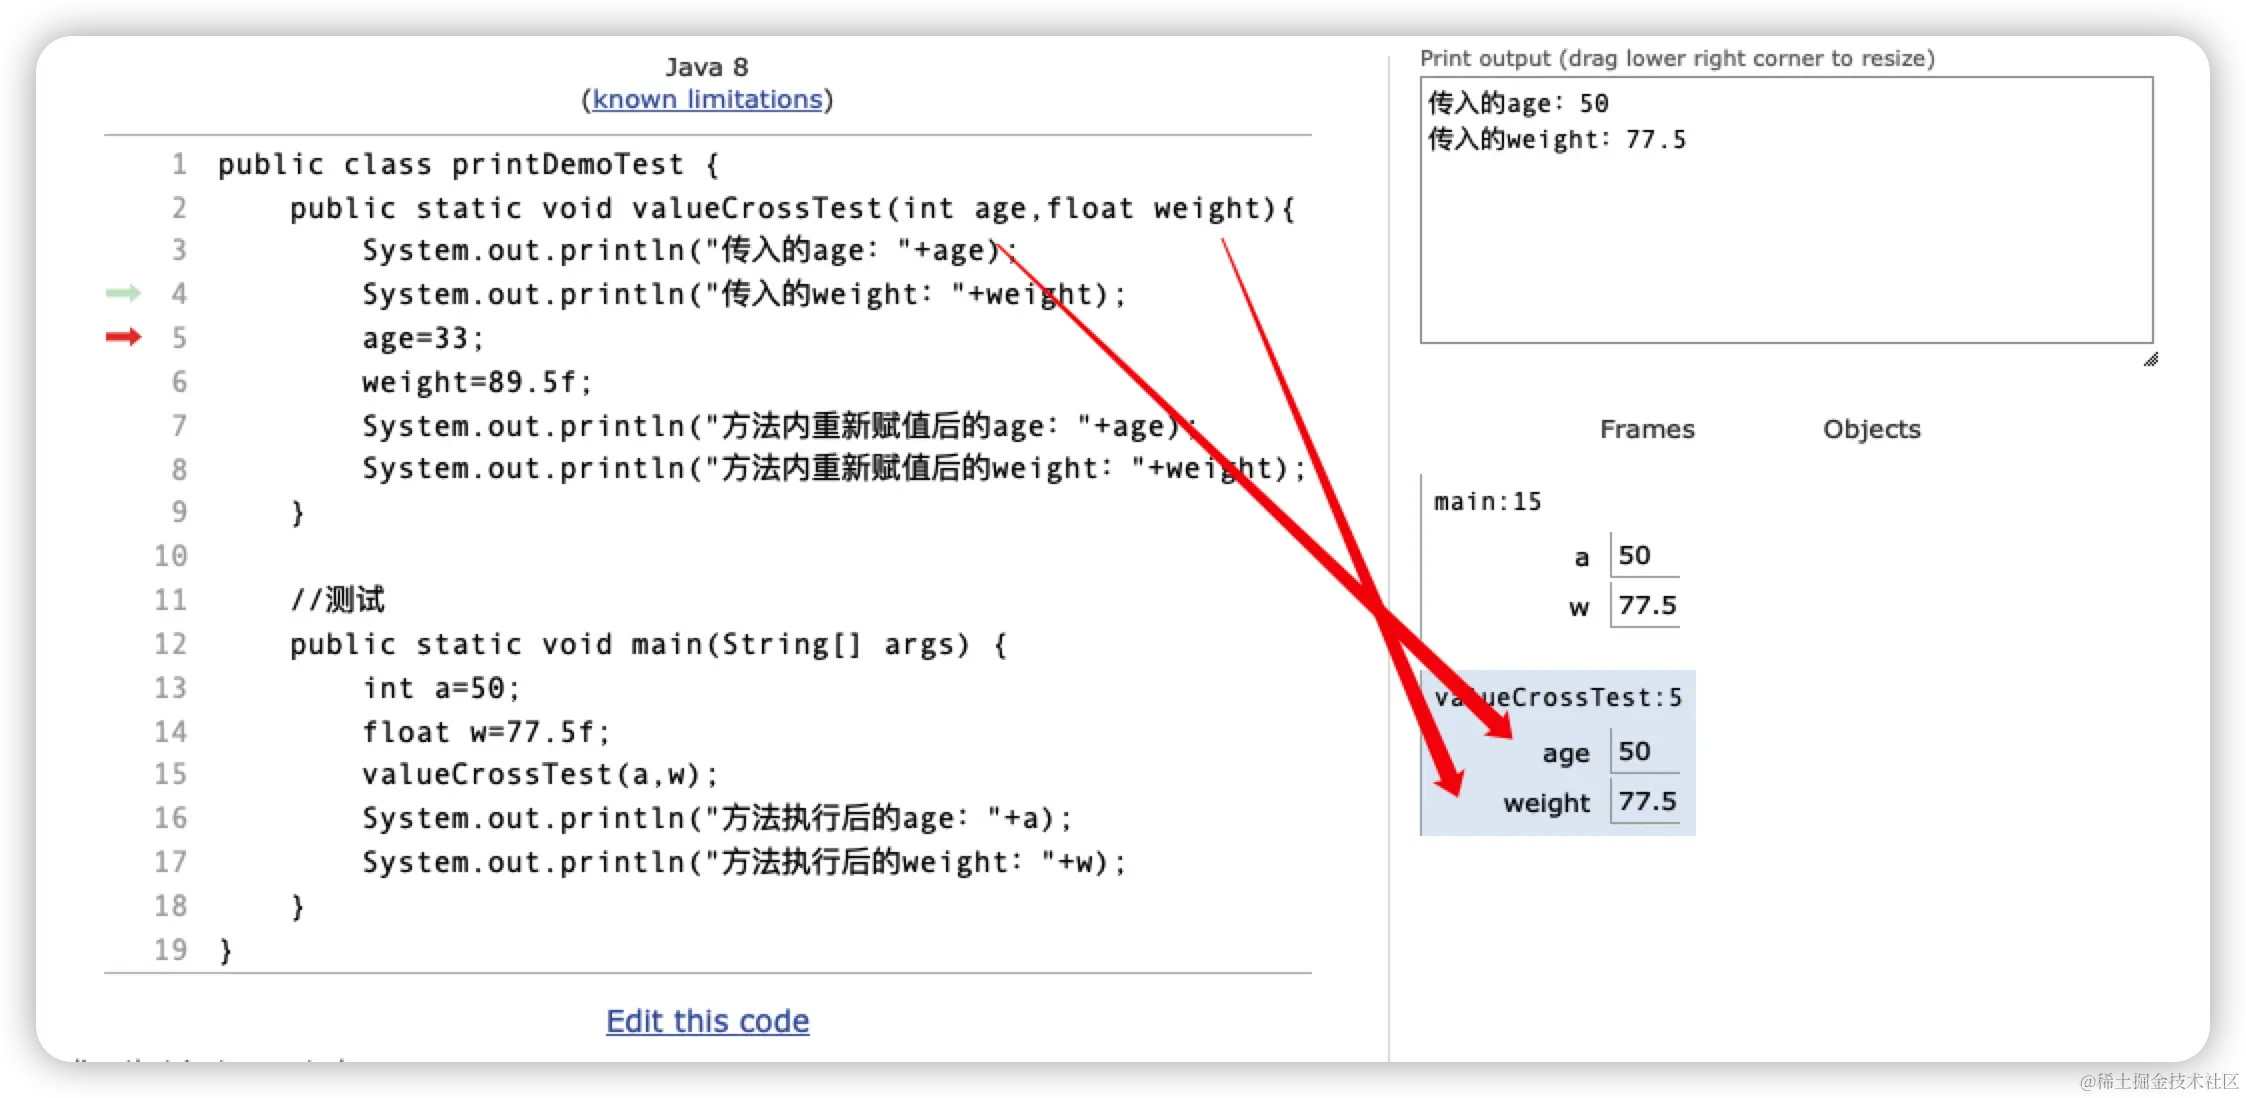
Task: Click the int a=50 code line
Action: (440, 688)
